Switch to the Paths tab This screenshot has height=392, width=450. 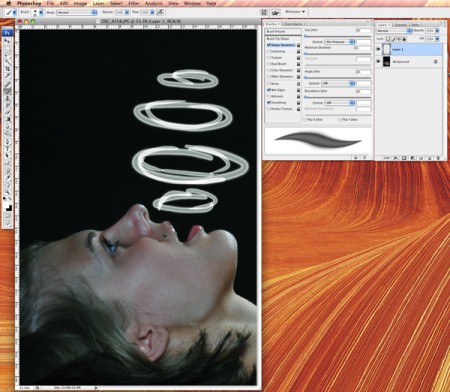point(415,25)
